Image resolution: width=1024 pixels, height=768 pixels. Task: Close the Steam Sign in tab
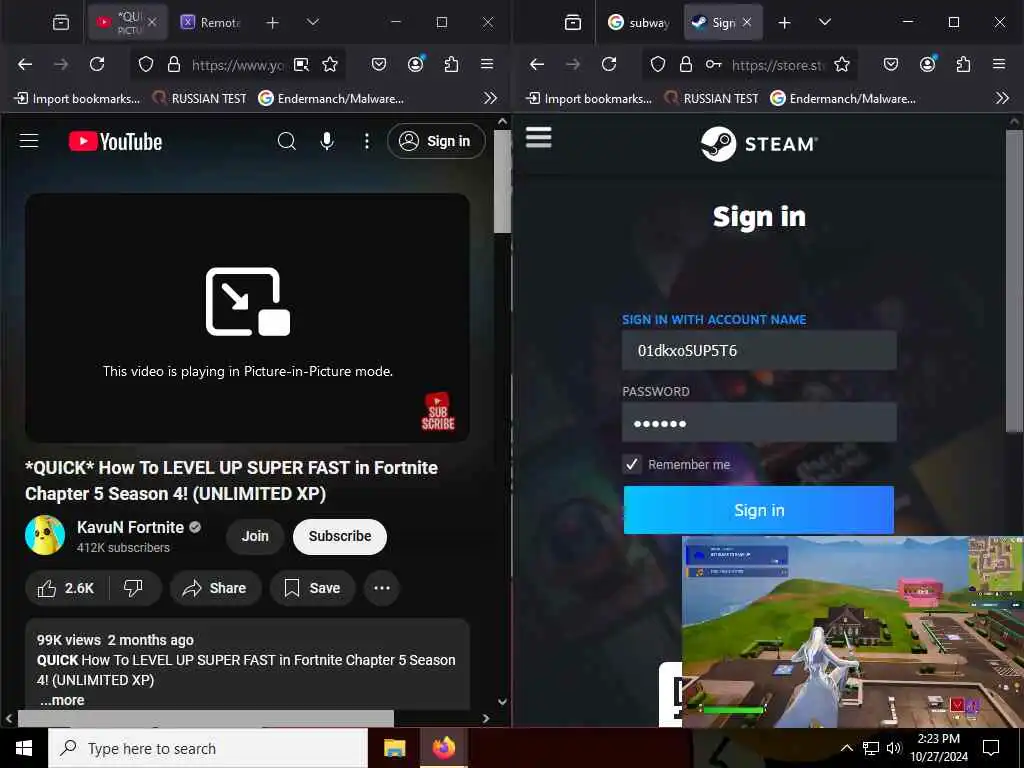[747, 22]
